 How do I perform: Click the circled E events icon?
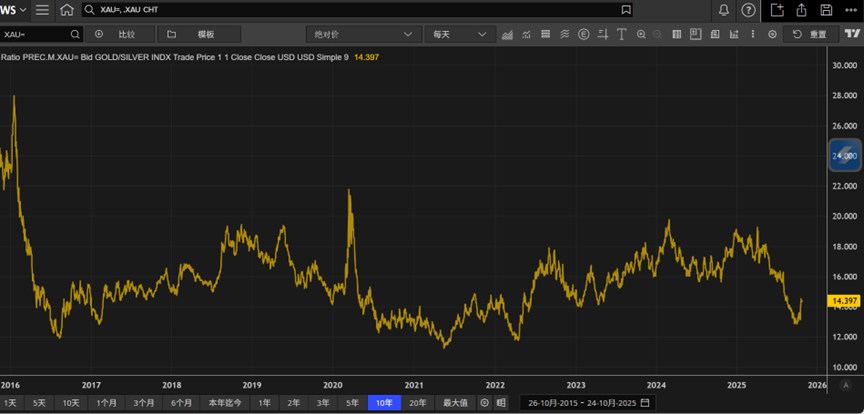[584, 34]
